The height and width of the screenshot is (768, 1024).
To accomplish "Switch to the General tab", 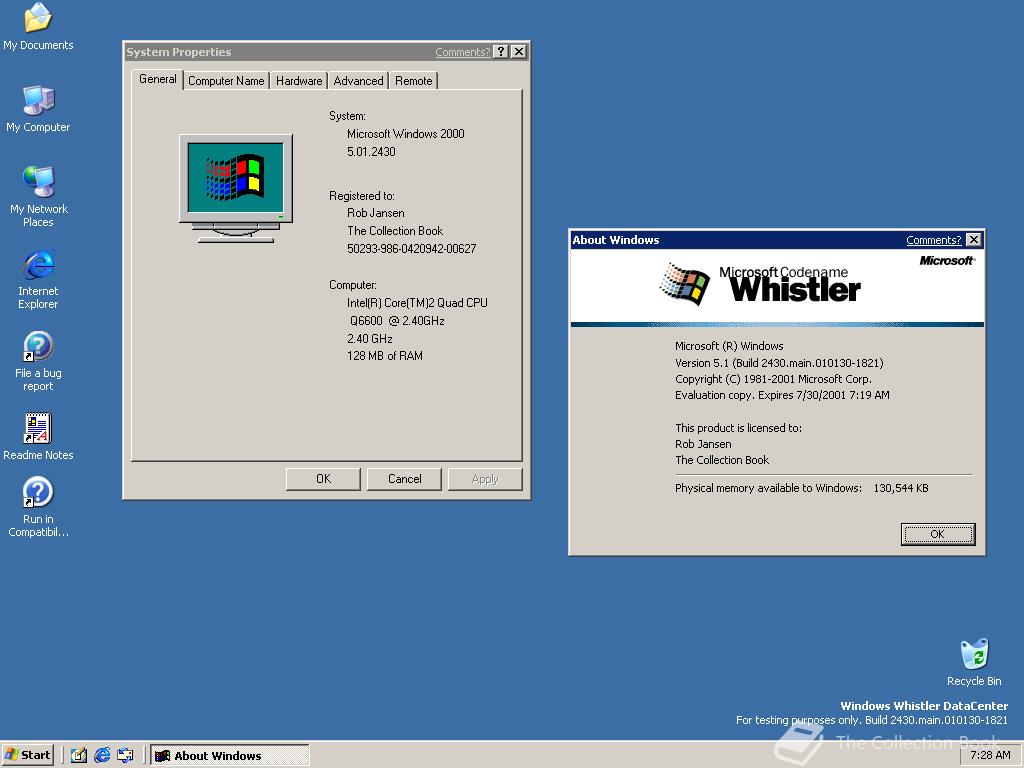I will point(157,79).
